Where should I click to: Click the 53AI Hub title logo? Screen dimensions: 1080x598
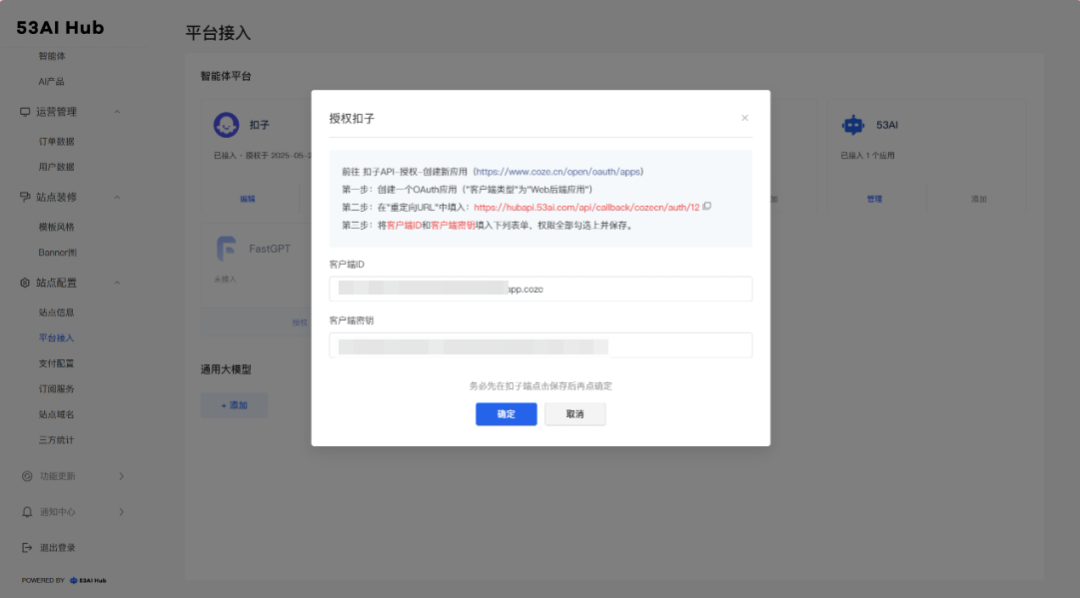(x=60, y=28)
